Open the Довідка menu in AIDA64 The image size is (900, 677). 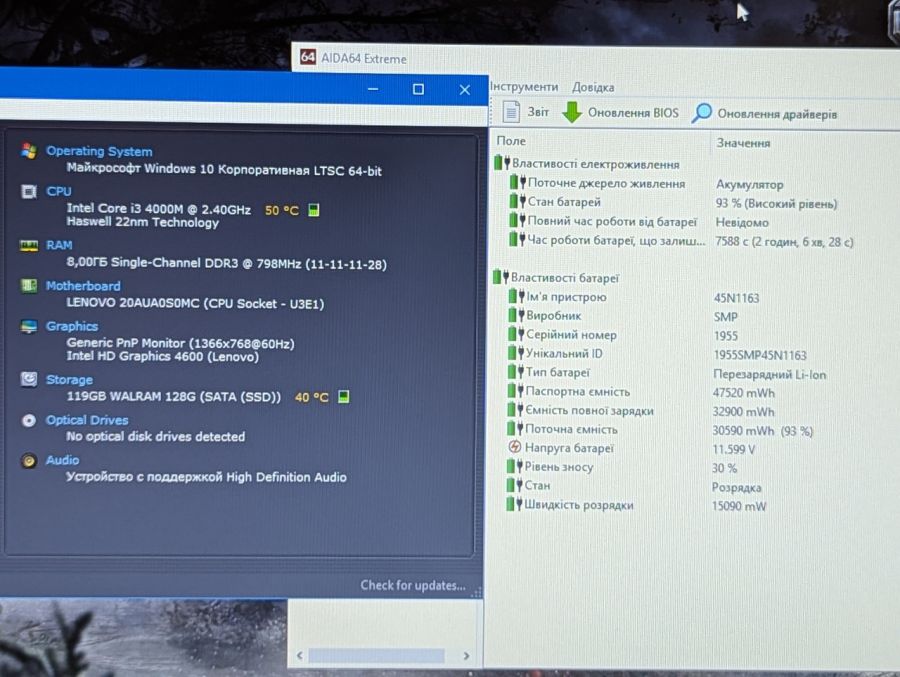593,87
